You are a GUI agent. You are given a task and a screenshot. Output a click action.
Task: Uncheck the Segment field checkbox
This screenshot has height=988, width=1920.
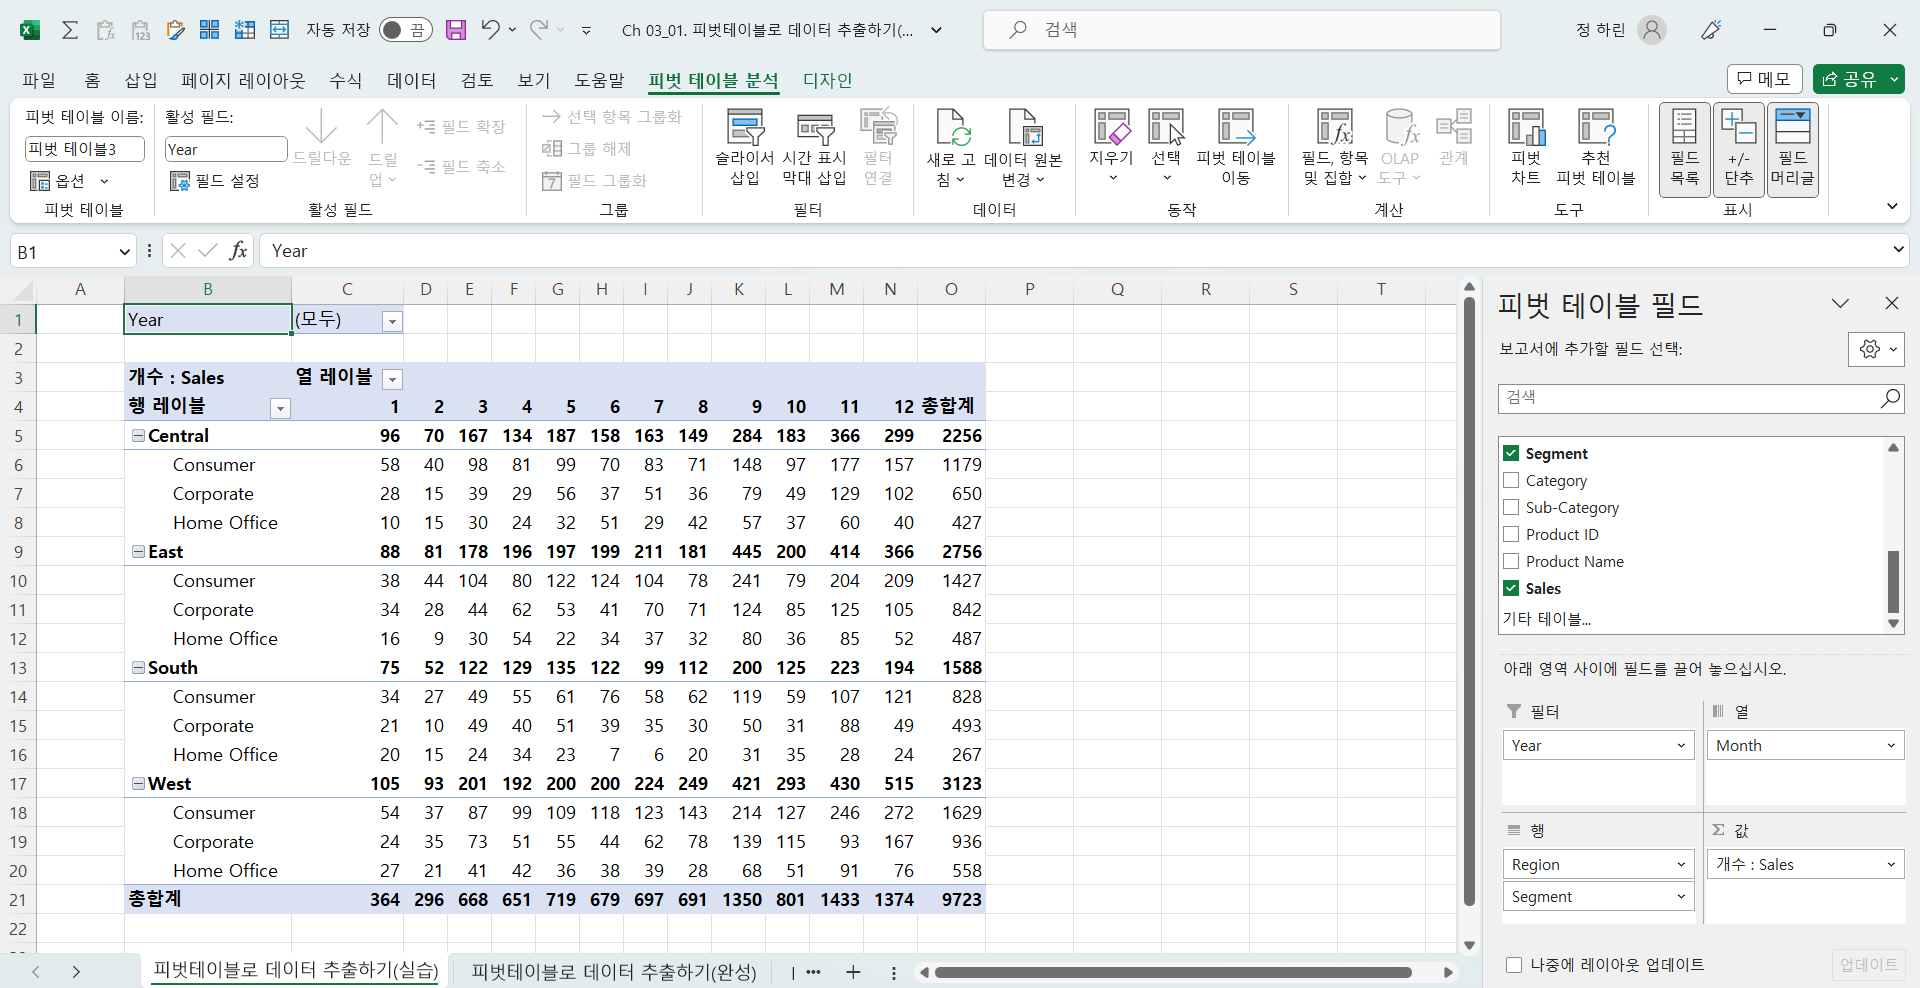tap(1511, 453)
